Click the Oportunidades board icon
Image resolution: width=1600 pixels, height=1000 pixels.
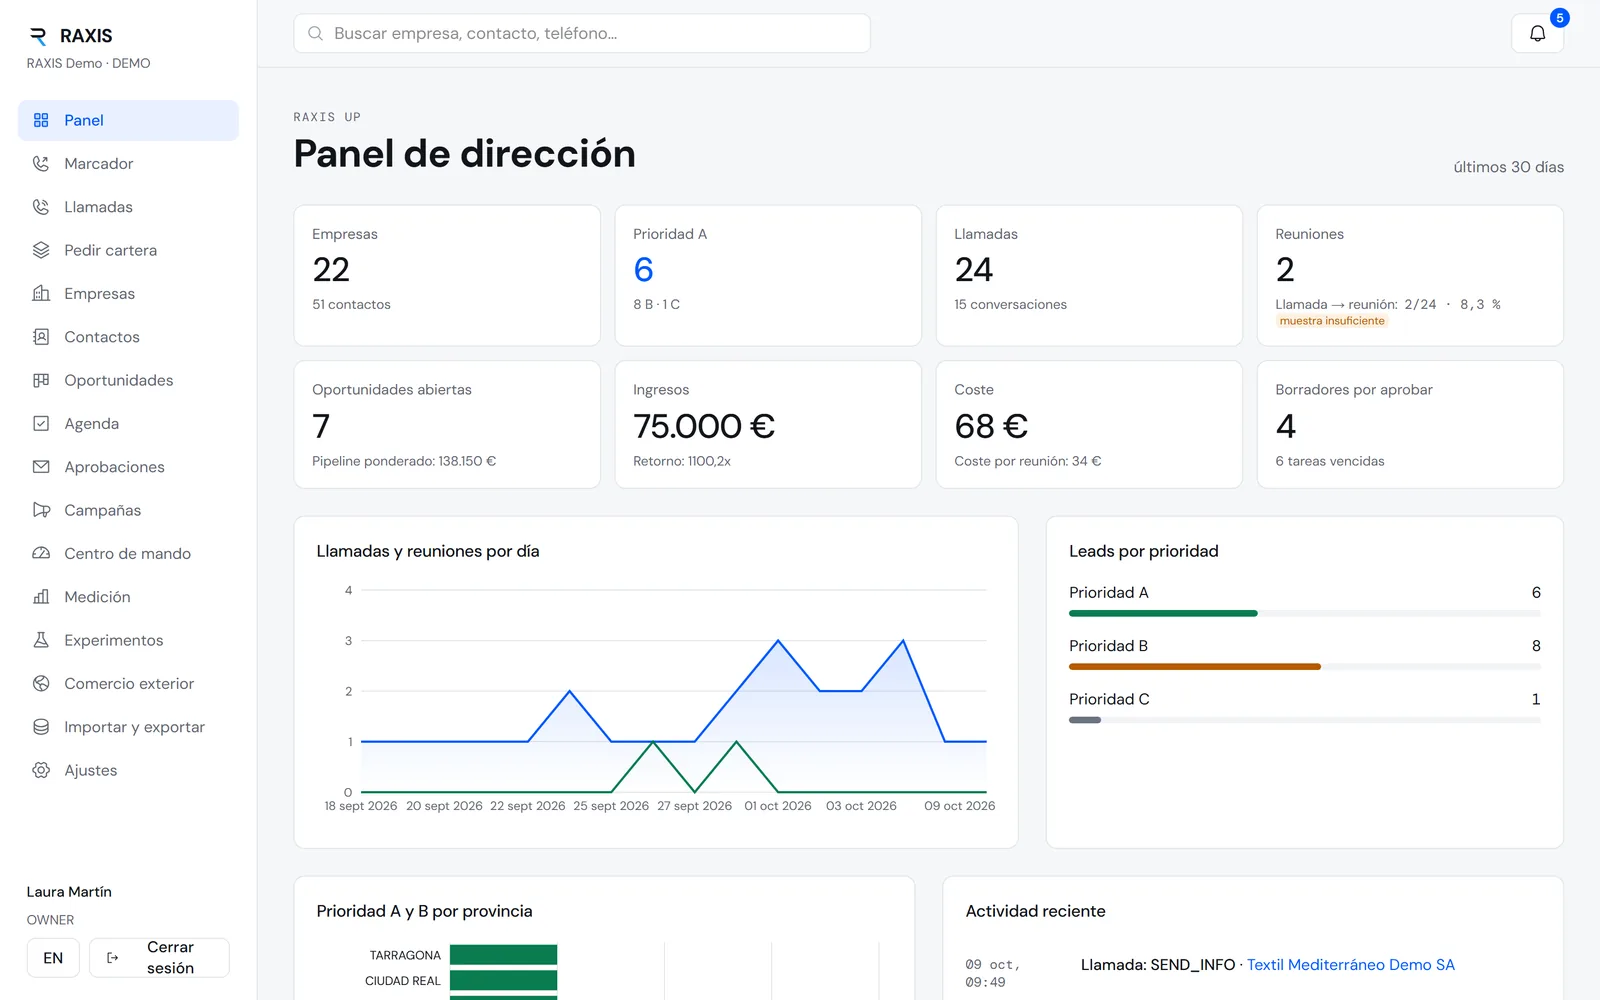point(41,380)
